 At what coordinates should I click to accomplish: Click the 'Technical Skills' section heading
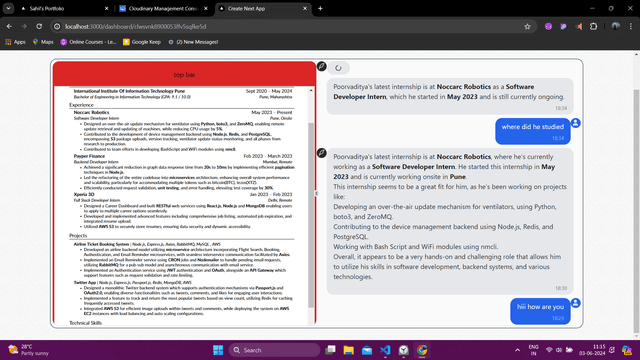click(85, 323)
